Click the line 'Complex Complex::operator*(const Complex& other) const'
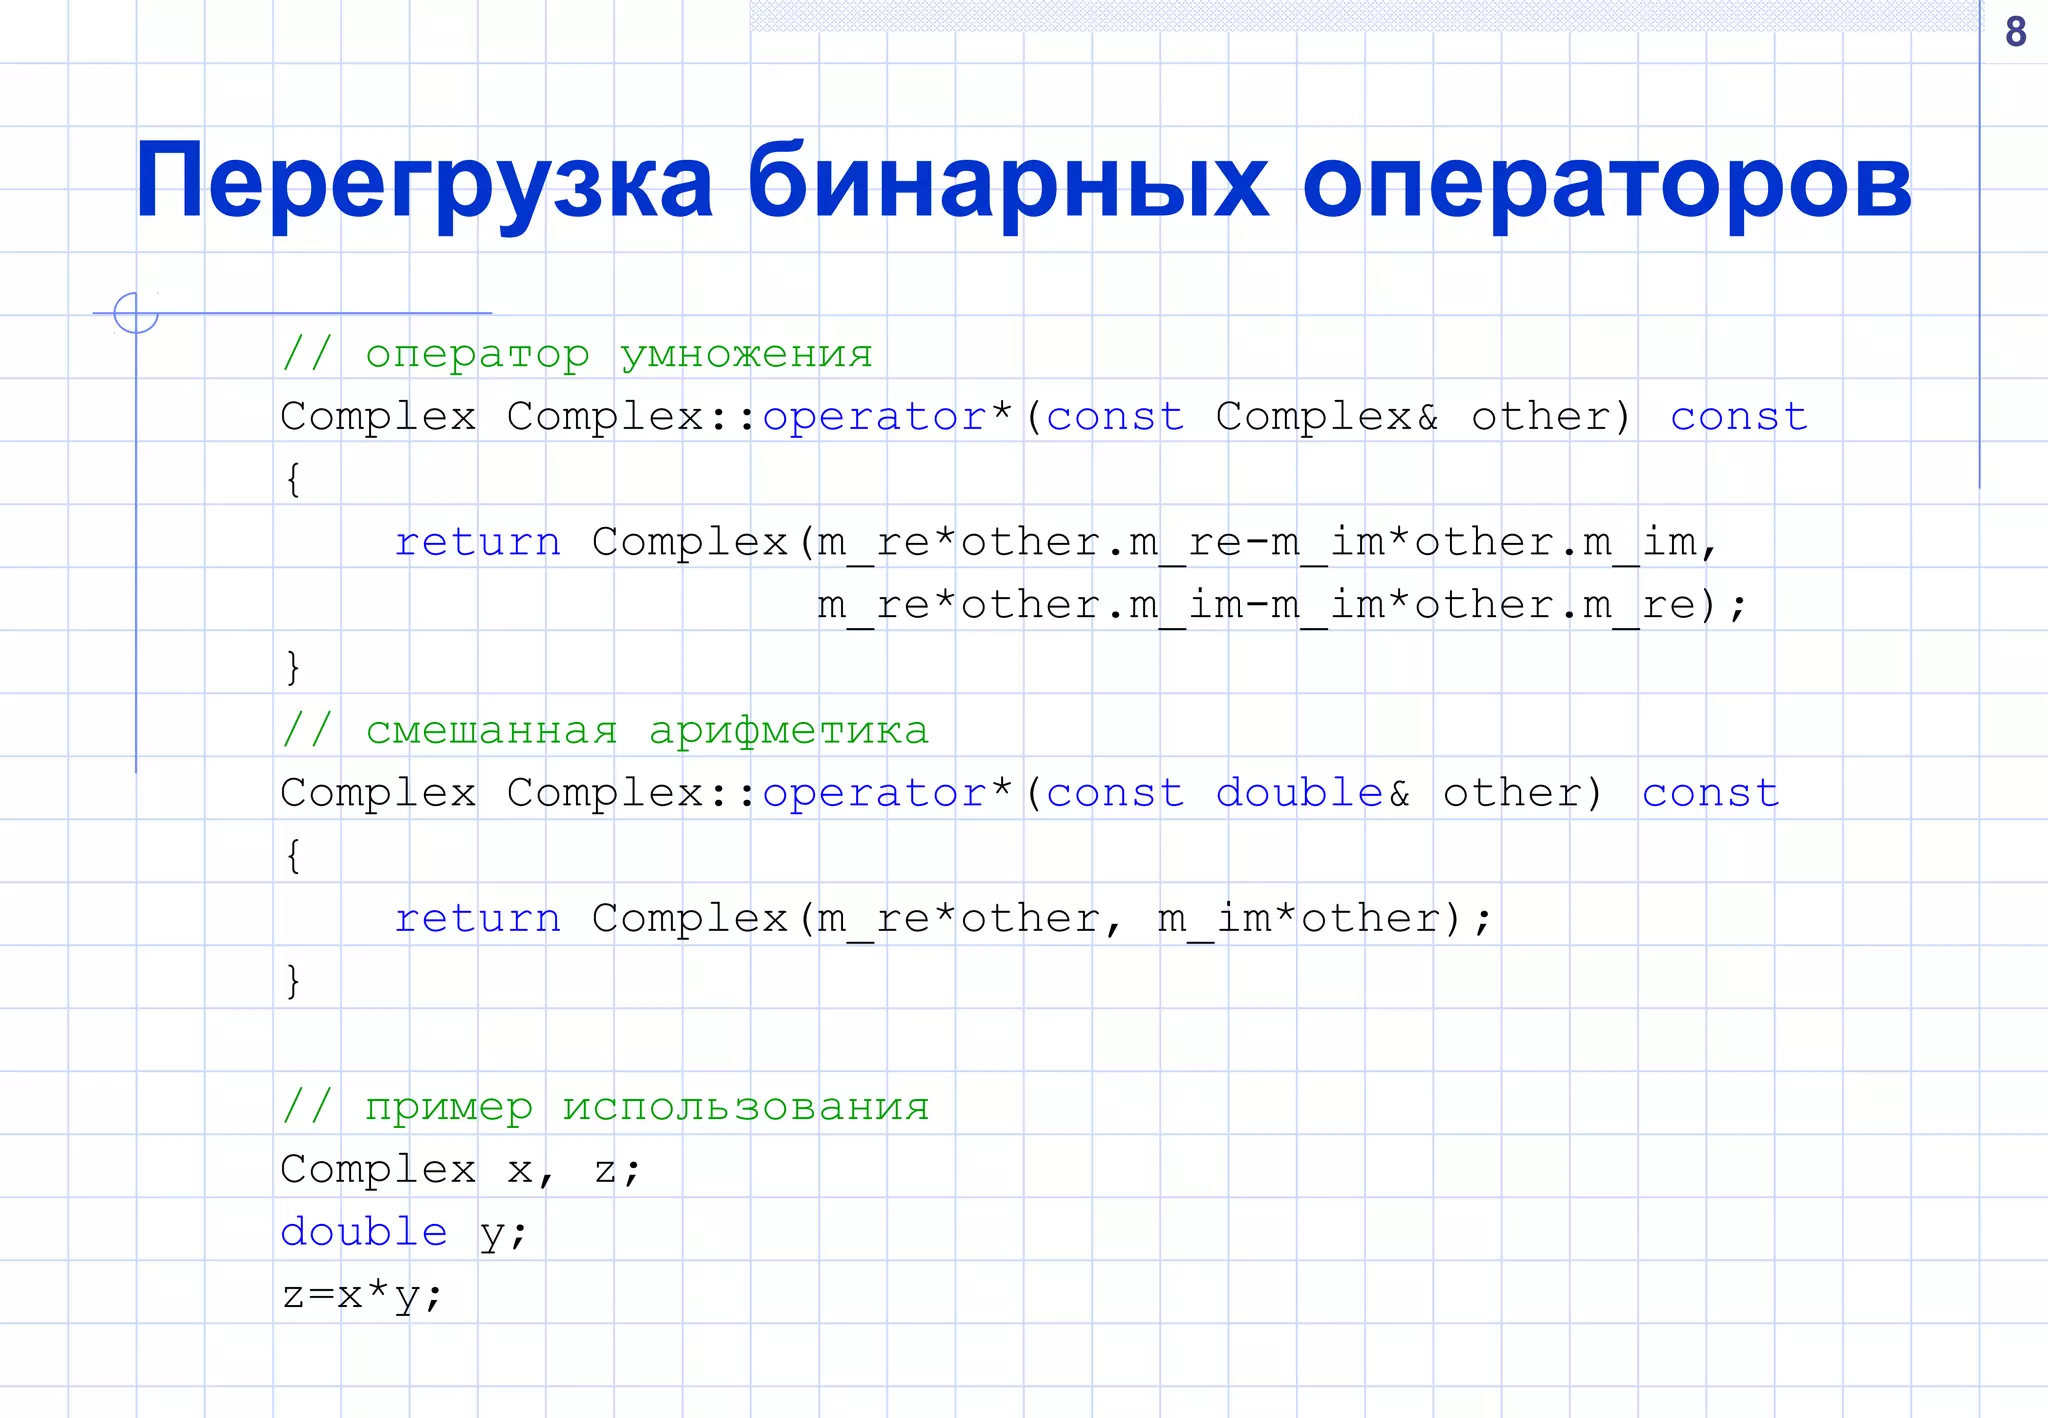This screenshot has height=1418, width=2048. (1044, 416)
